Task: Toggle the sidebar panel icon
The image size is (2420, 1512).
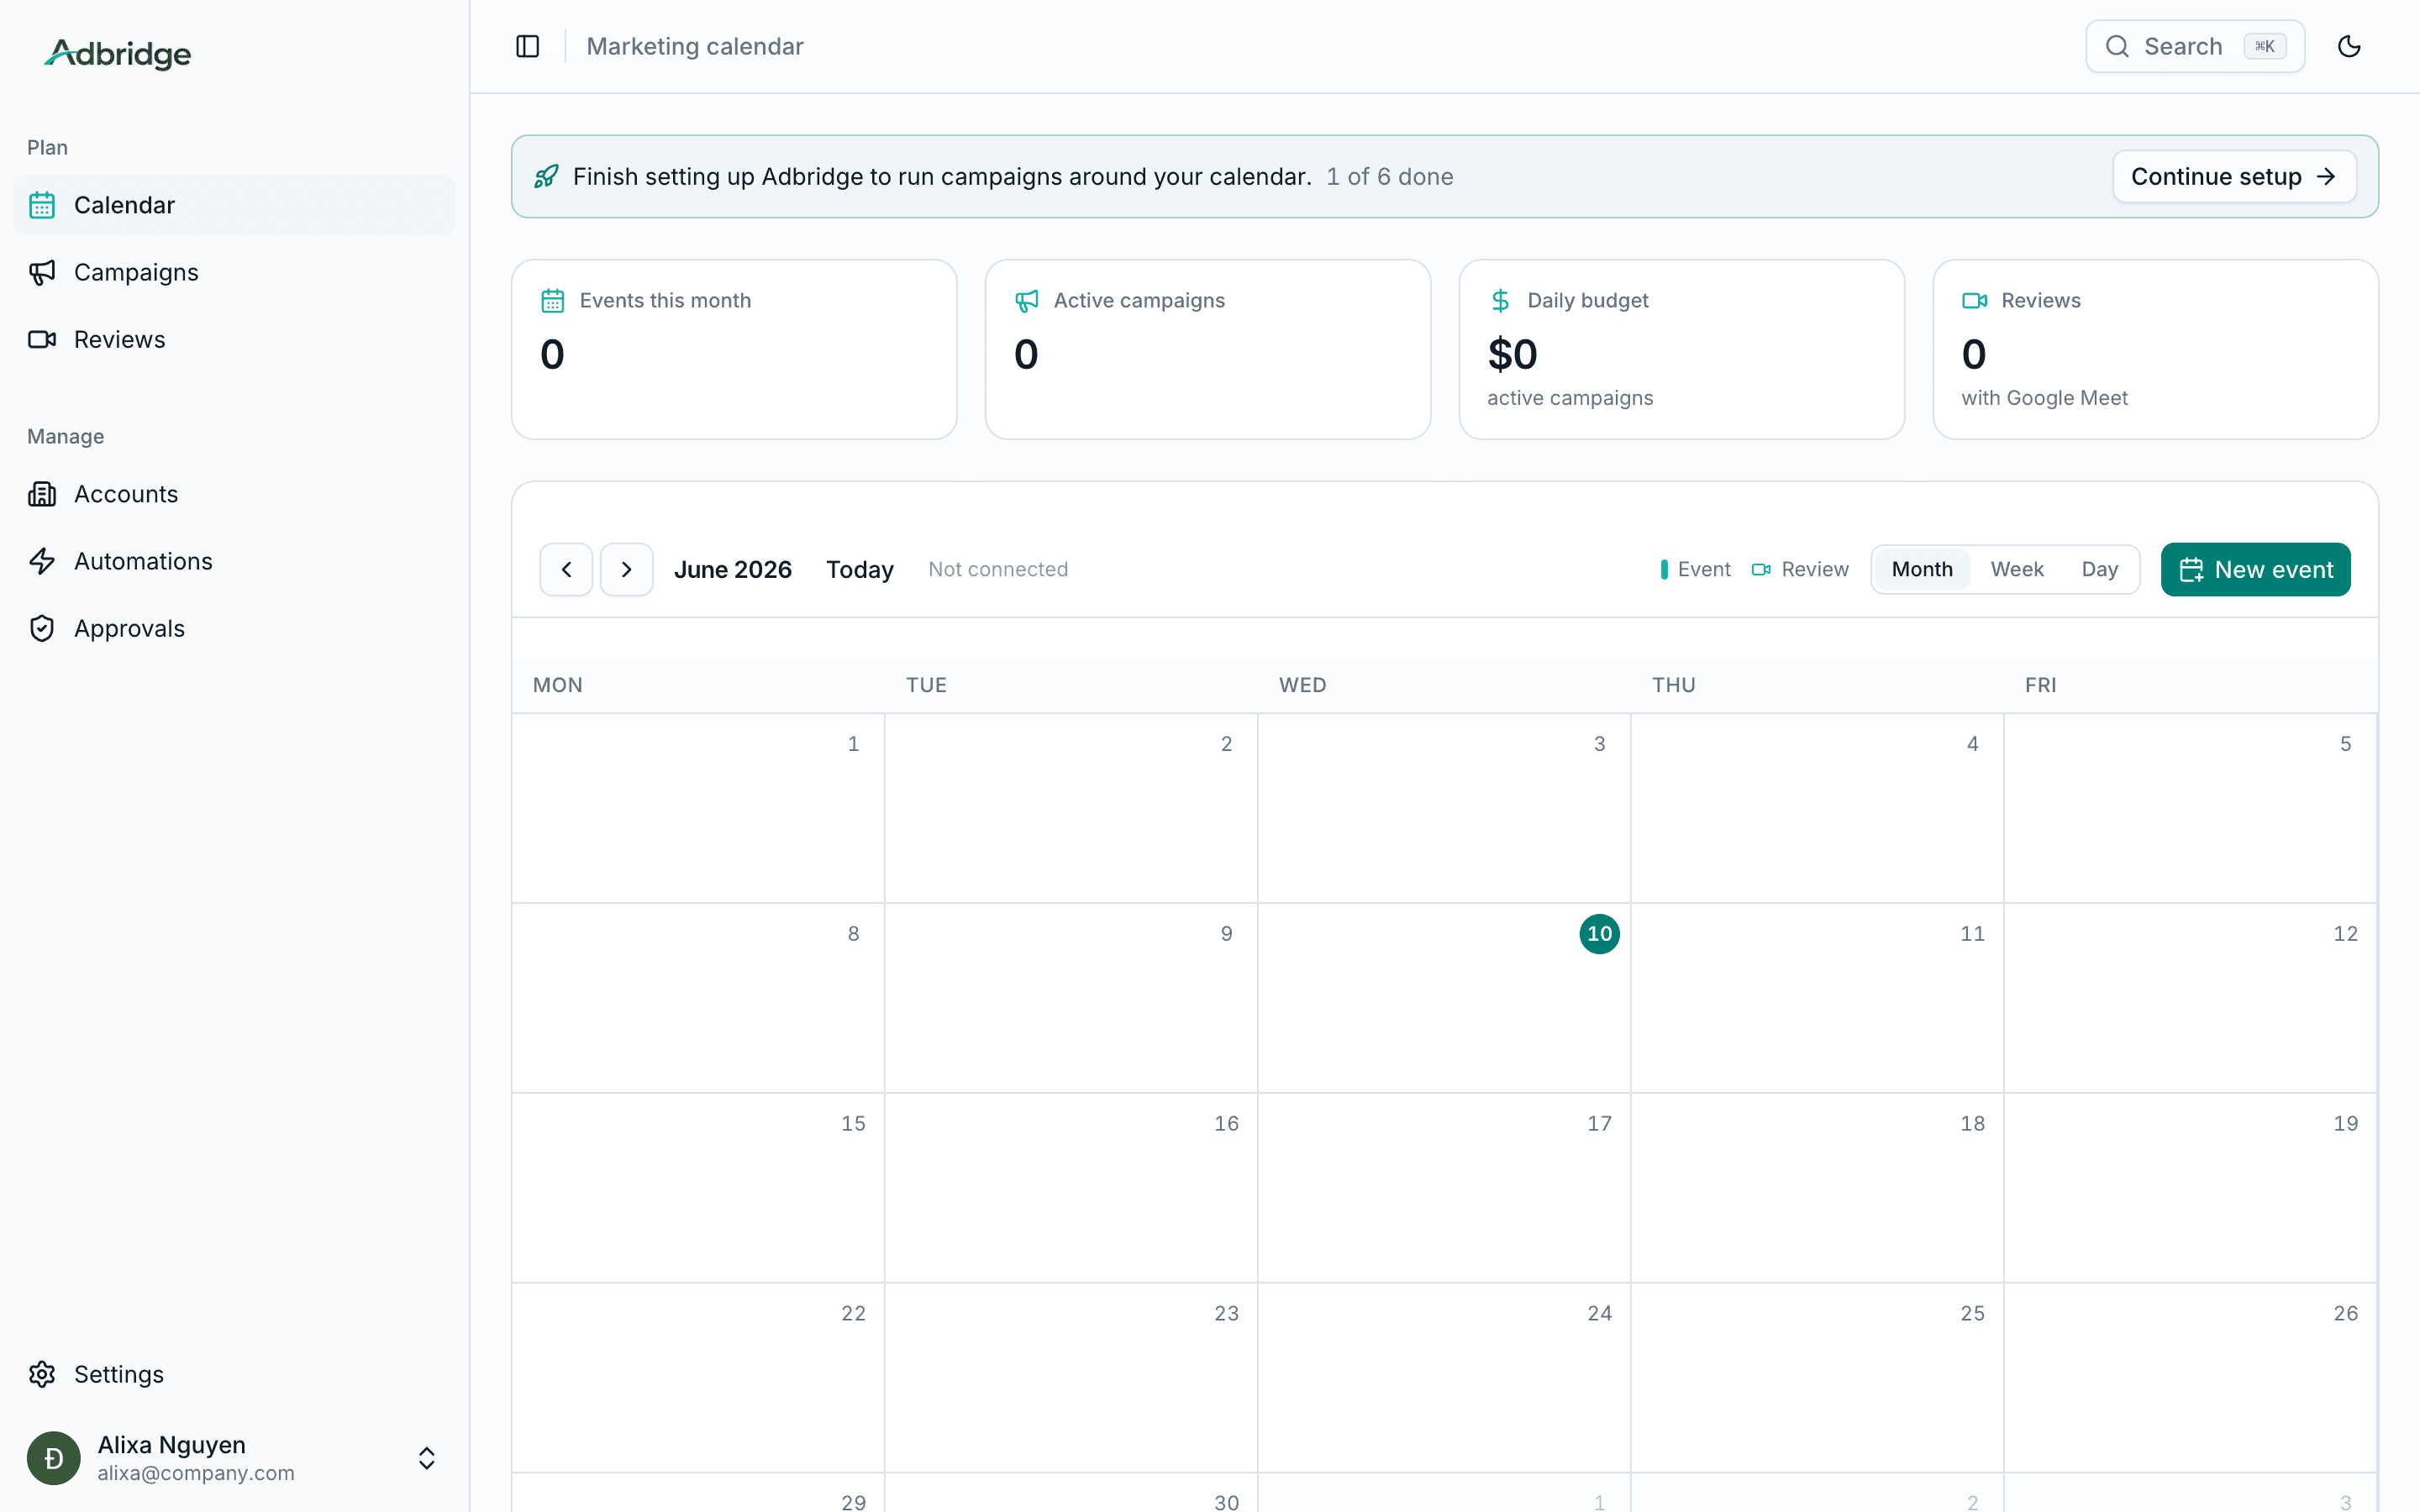Action: [528, 46]
